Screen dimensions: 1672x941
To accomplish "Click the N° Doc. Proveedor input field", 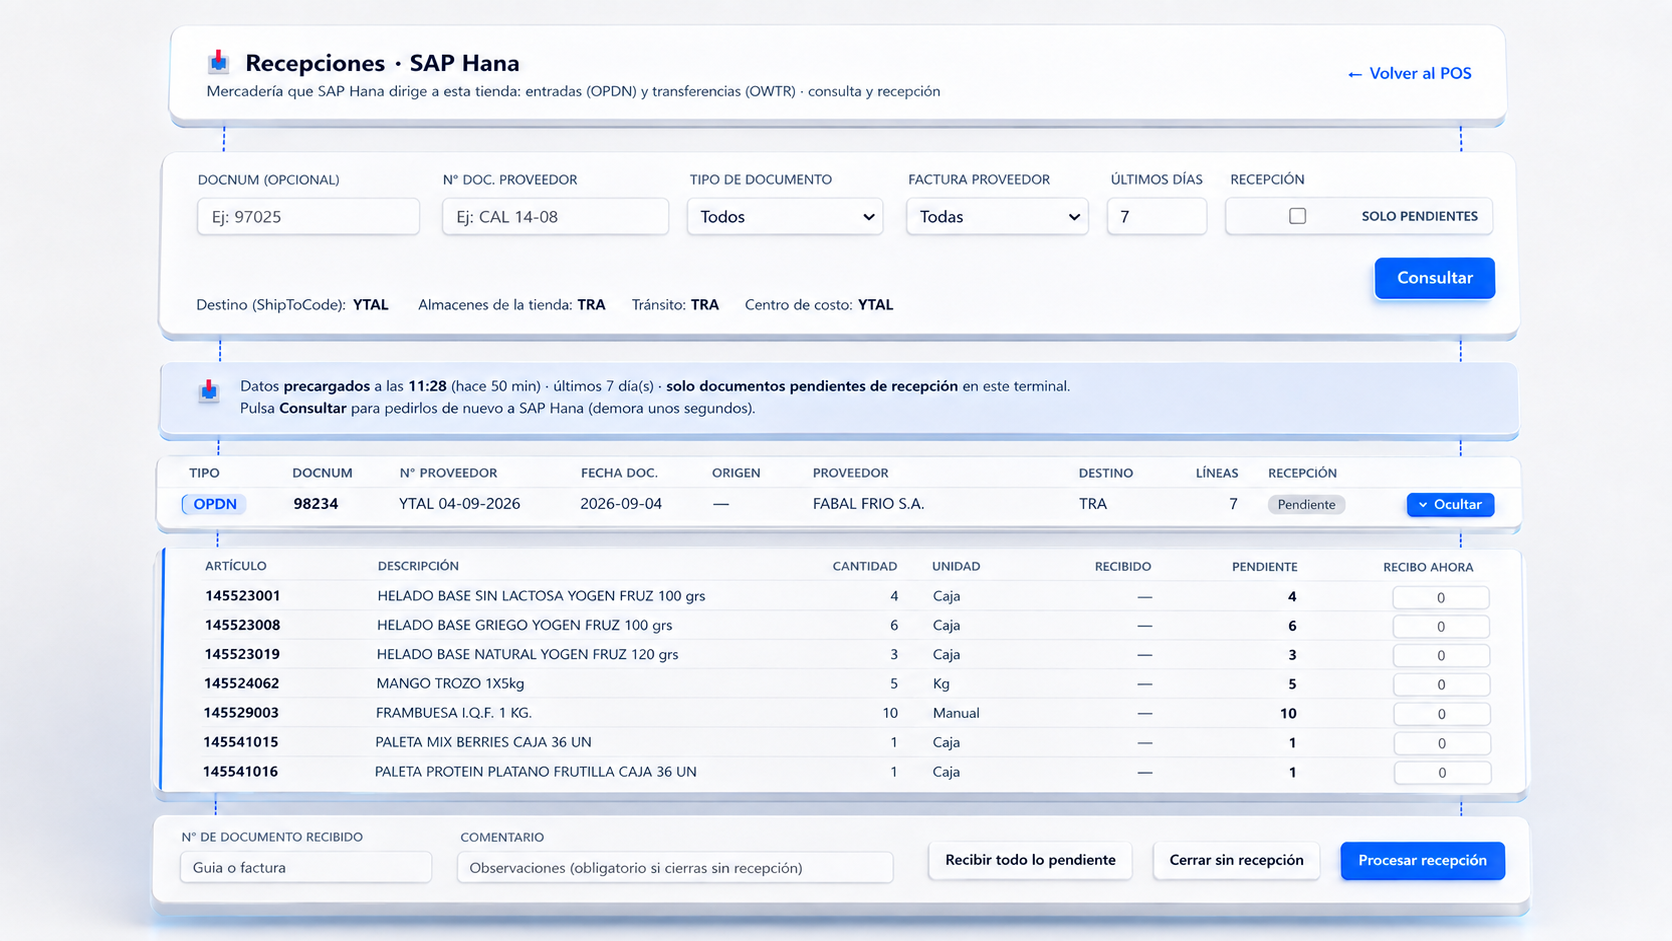I will click(x=555, y=216).
